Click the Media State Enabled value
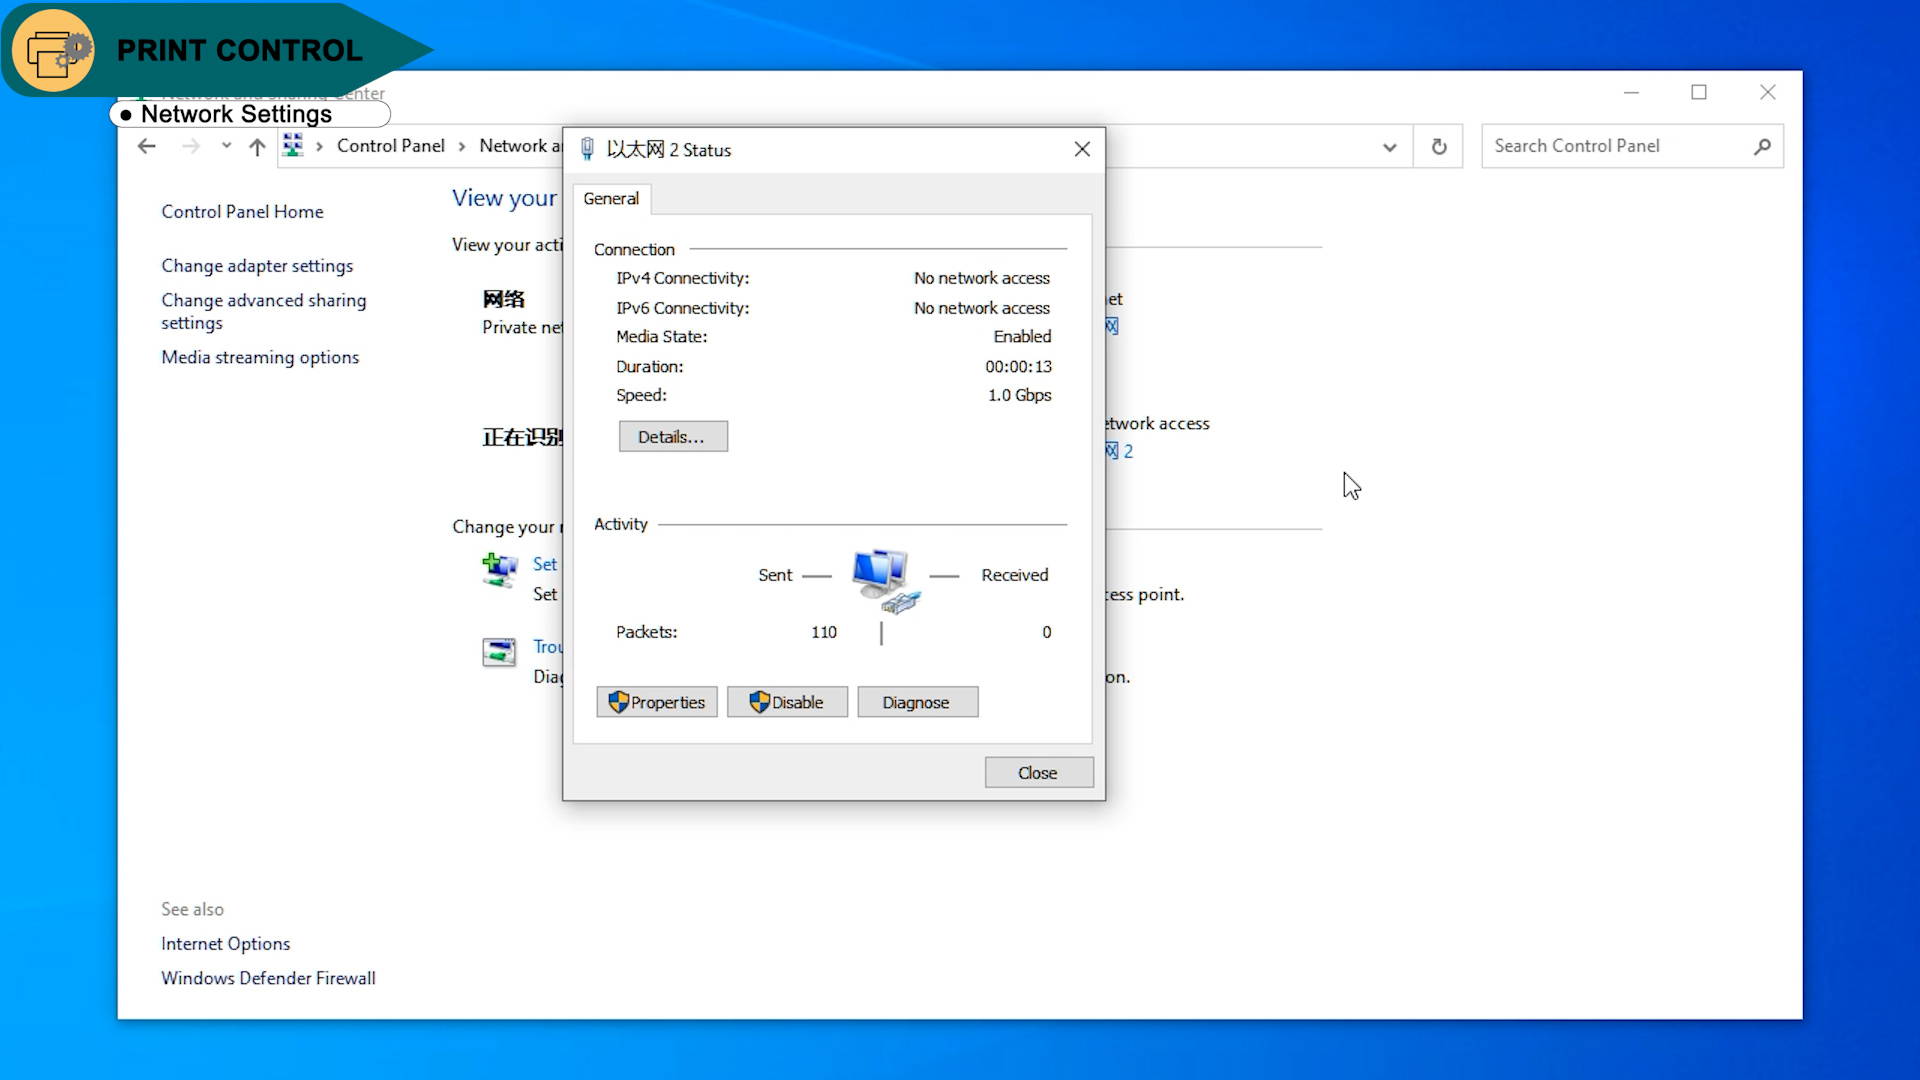1920x1080 pixels. [x=1022, y=336]
